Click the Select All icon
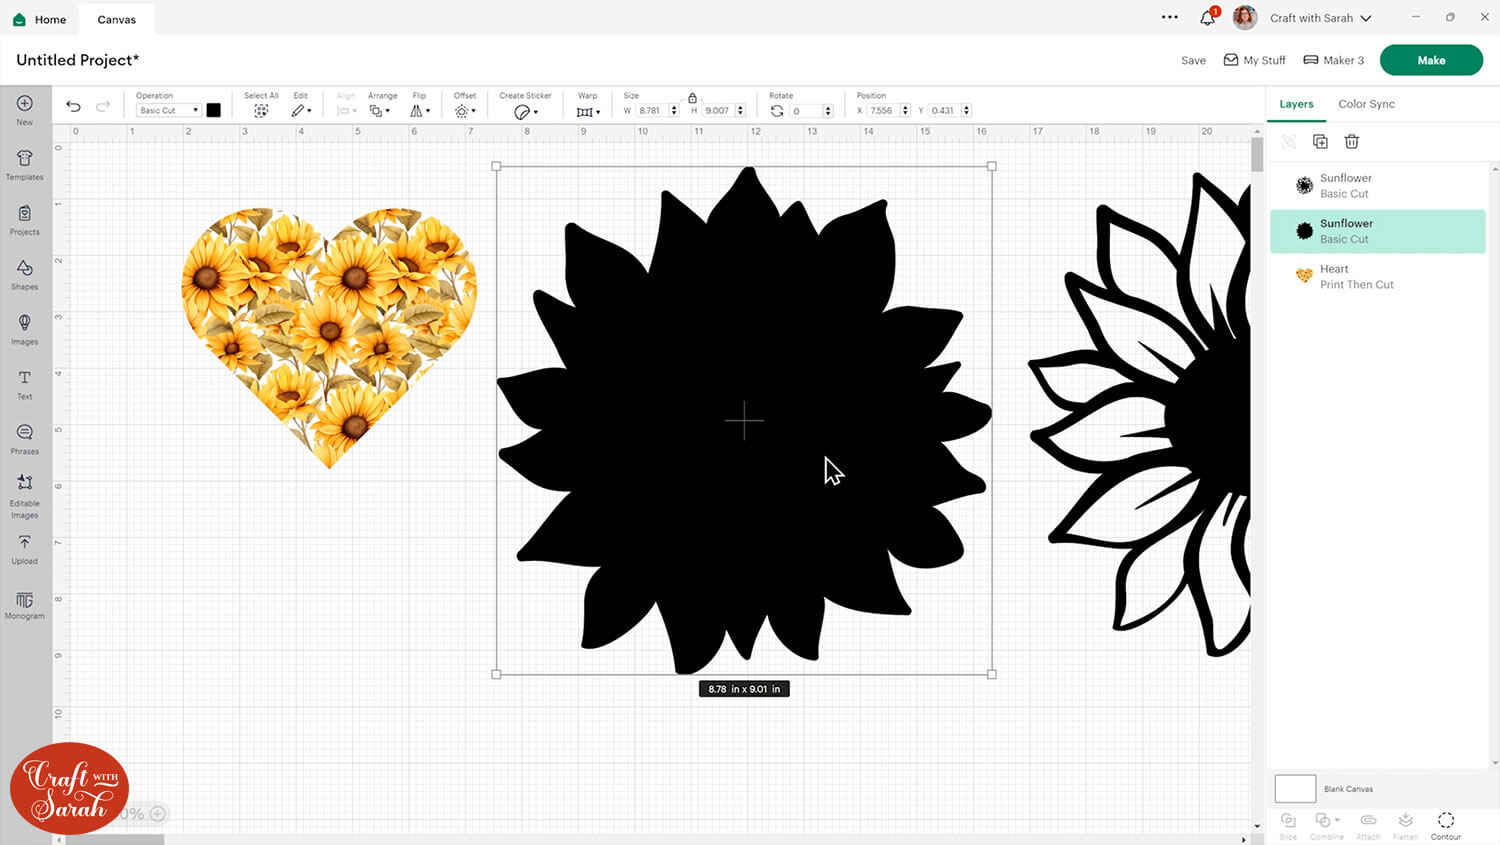The height and width of the screenshot is (845, 1500). click(x=261, y=111)
